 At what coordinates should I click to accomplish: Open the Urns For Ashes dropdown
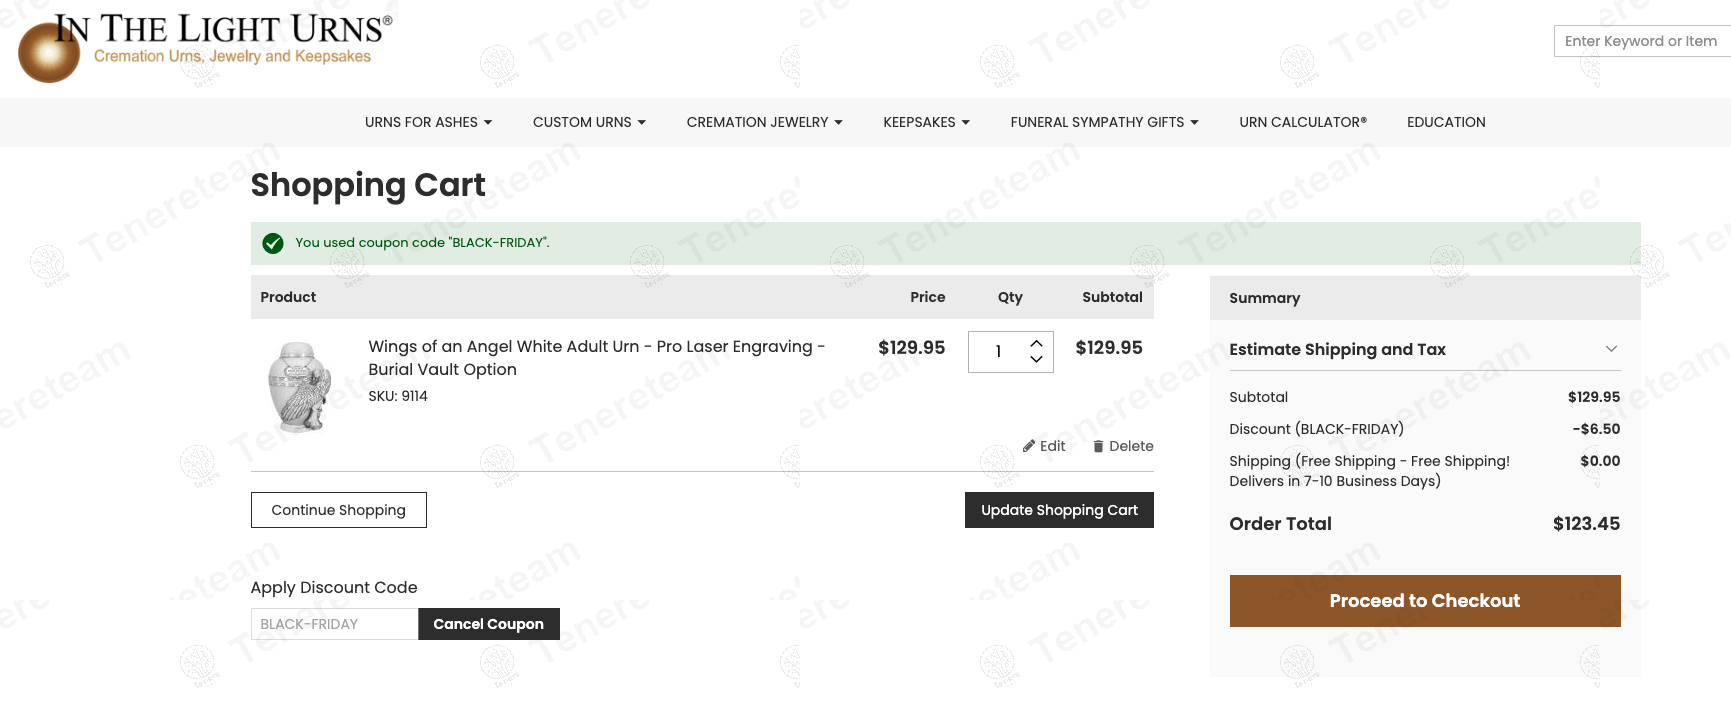(x=428, y=122)
